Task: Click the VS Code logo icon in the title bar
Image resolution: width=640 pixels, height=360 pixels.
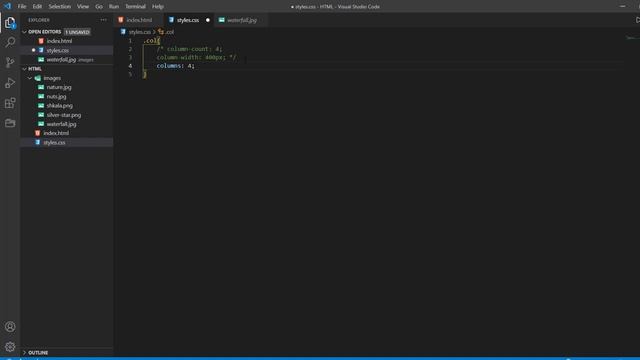Action: [x=7, y=6]
